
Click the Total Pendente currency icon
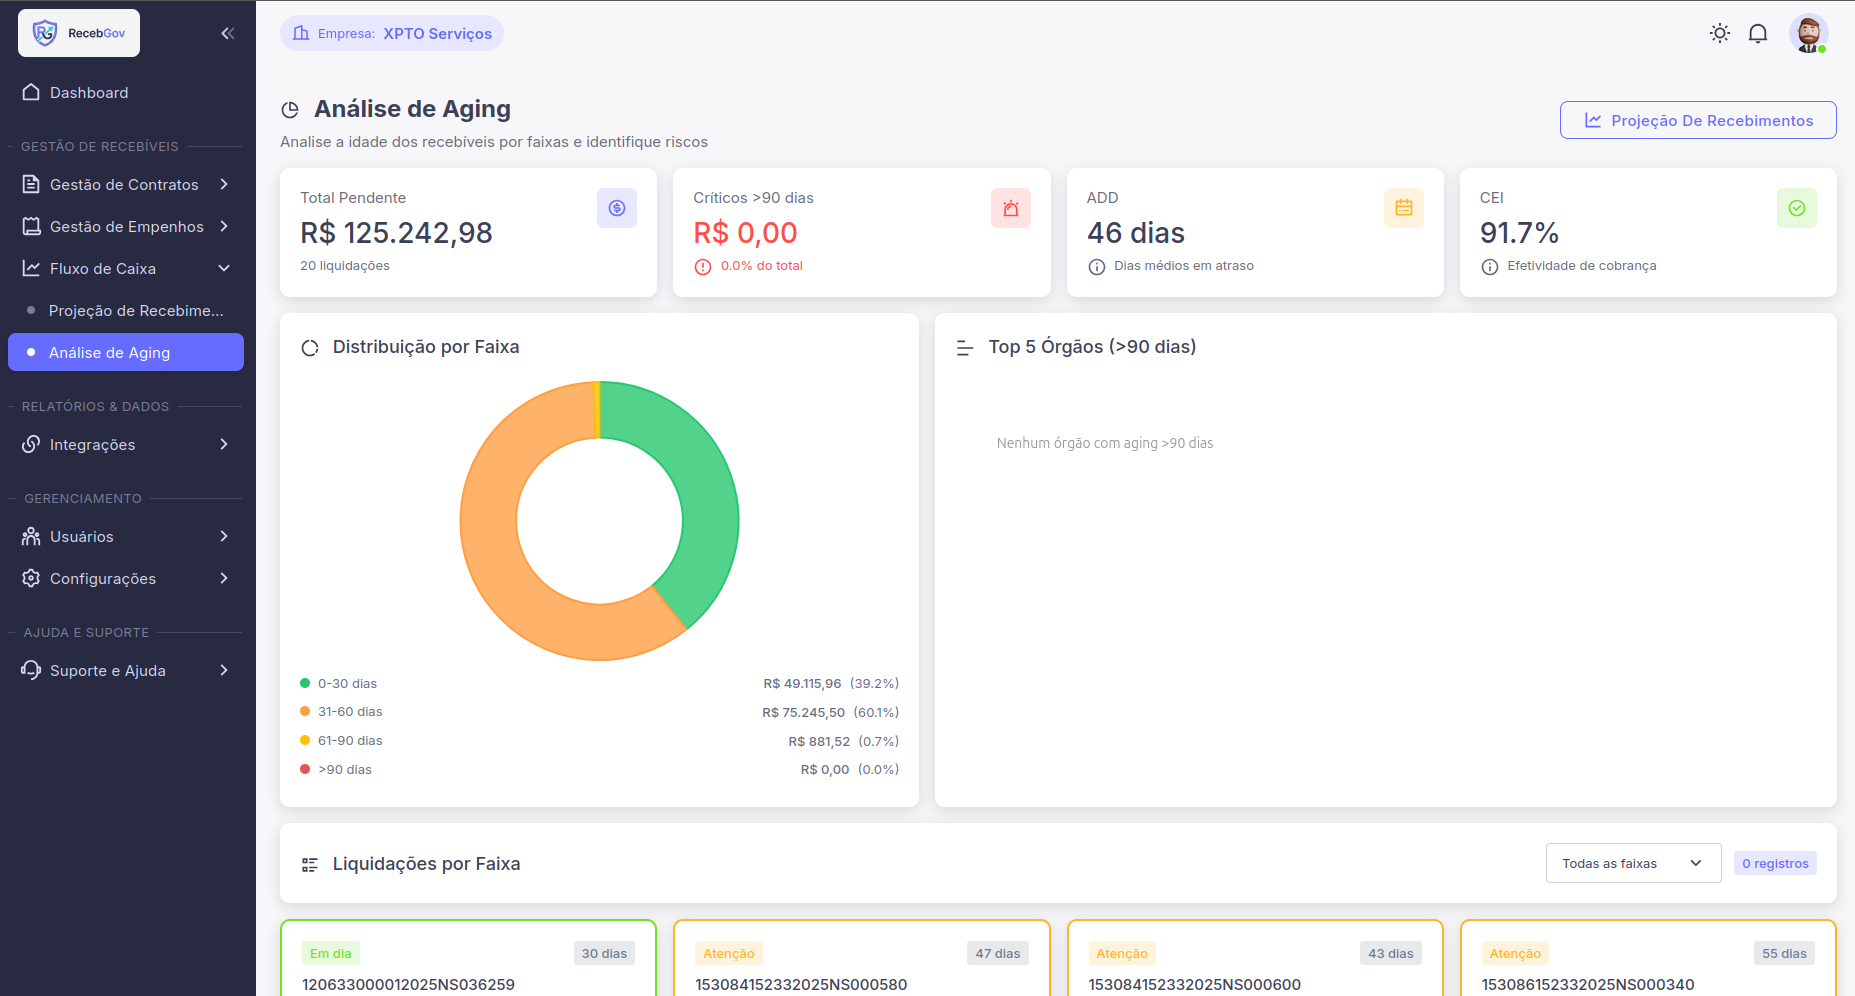tap(616, 208)
